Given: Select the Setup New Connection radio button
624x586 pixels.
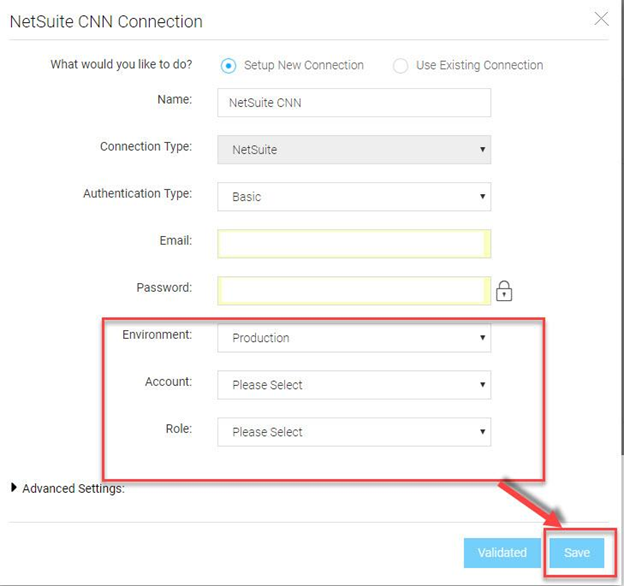Looking at the screenshot, I should click(x=228, y=66).
